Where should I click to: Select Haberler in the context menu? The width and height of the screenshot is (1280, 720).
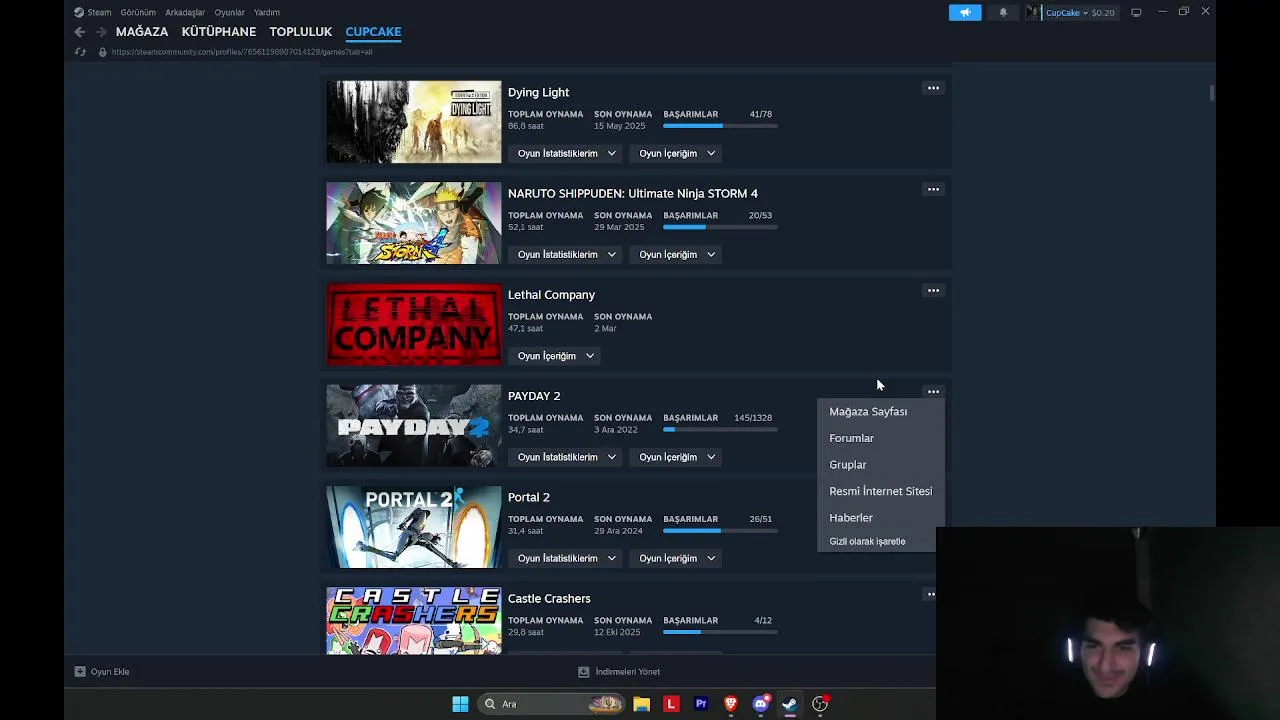(850, 518)
